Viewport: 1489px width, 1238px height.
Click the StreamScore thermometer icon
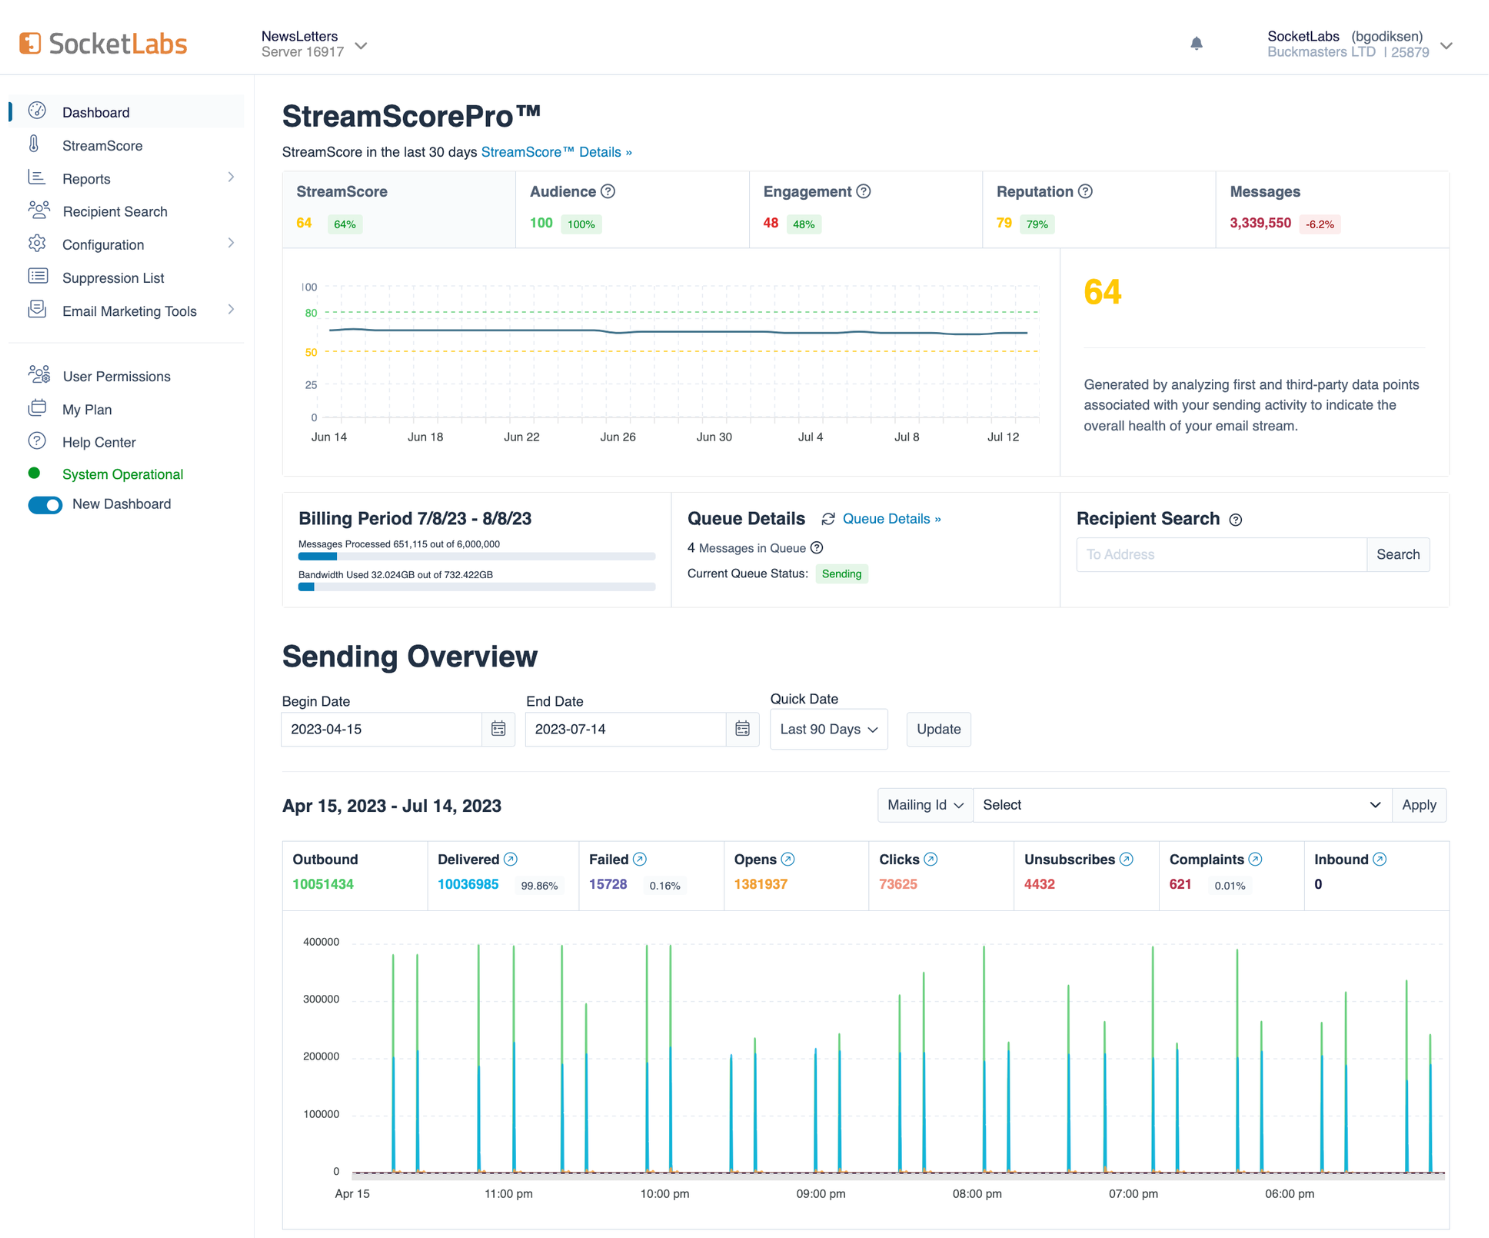tap(34, 144)
